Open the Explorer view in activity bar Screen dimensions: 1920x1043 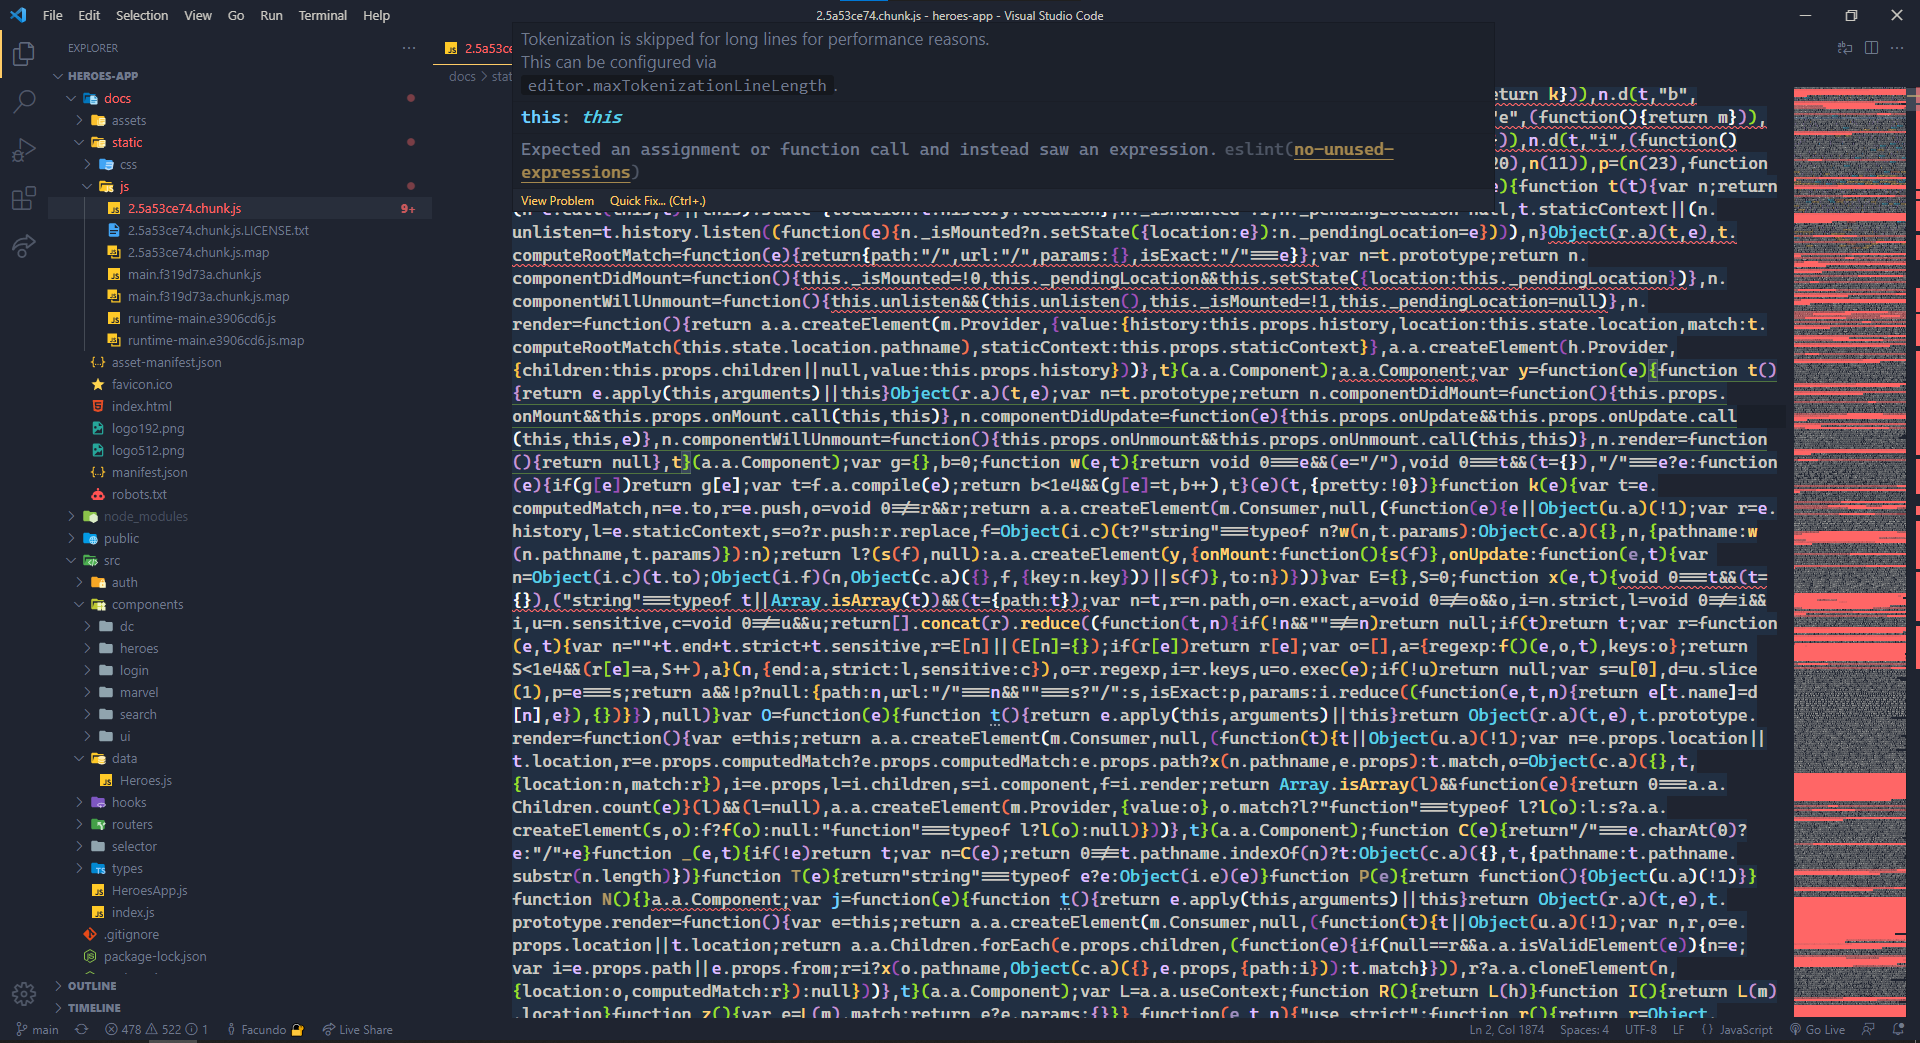(x=24, y=53)
